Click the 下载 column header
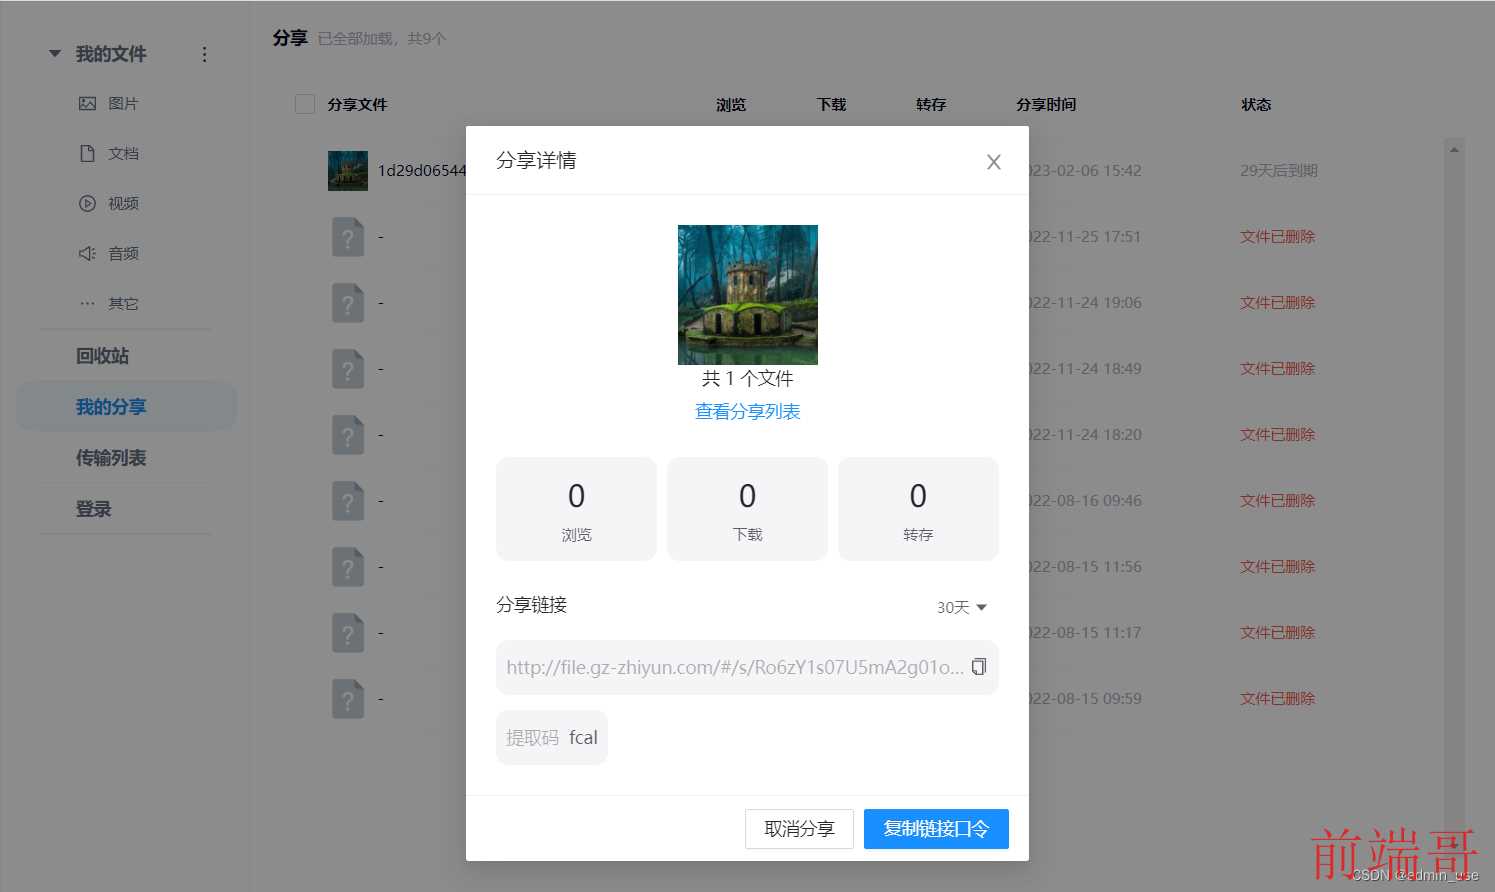 click(831, 104)
